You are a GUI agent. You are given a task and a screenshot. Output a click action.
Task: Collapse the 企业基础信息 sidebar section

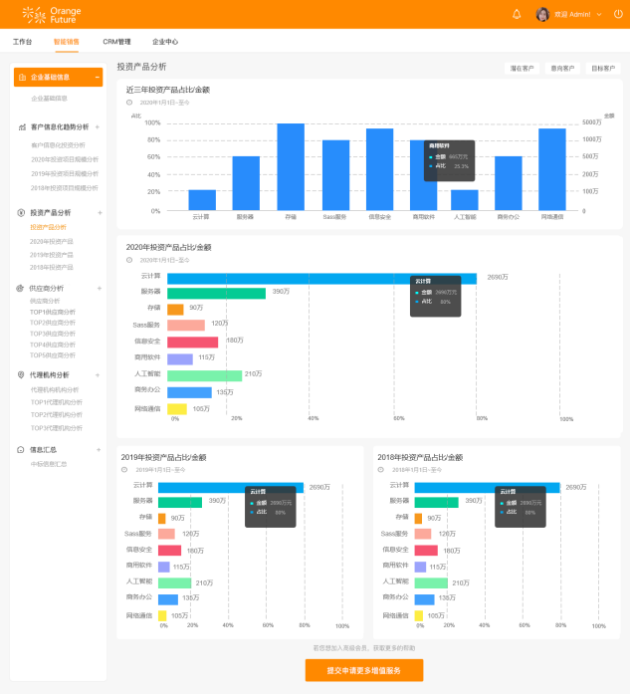coord(97,77)
